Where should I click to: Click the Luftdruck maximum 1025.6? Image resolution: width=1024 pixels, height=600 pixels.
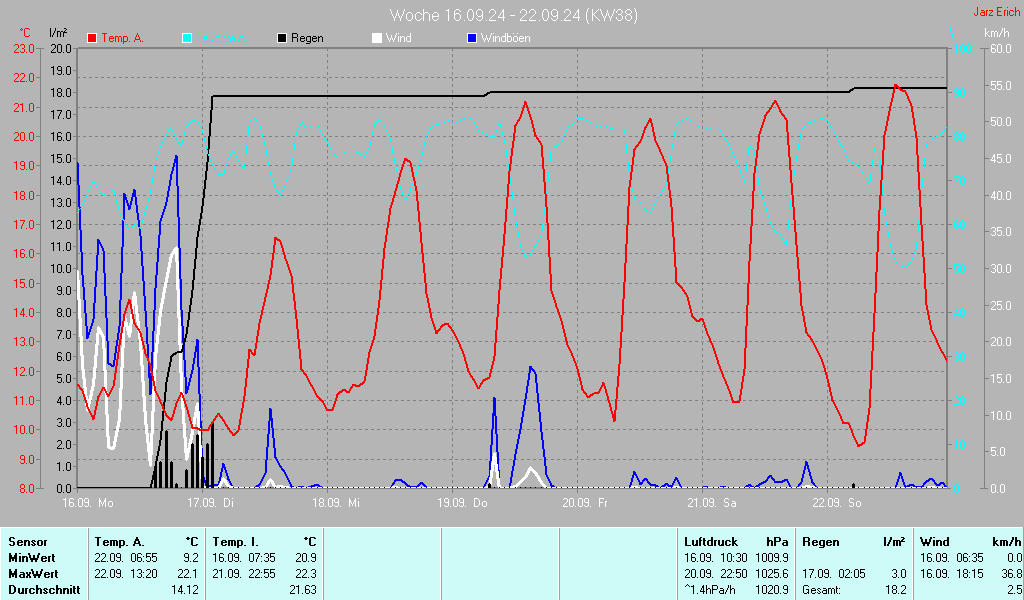click(x=772, y=574)
